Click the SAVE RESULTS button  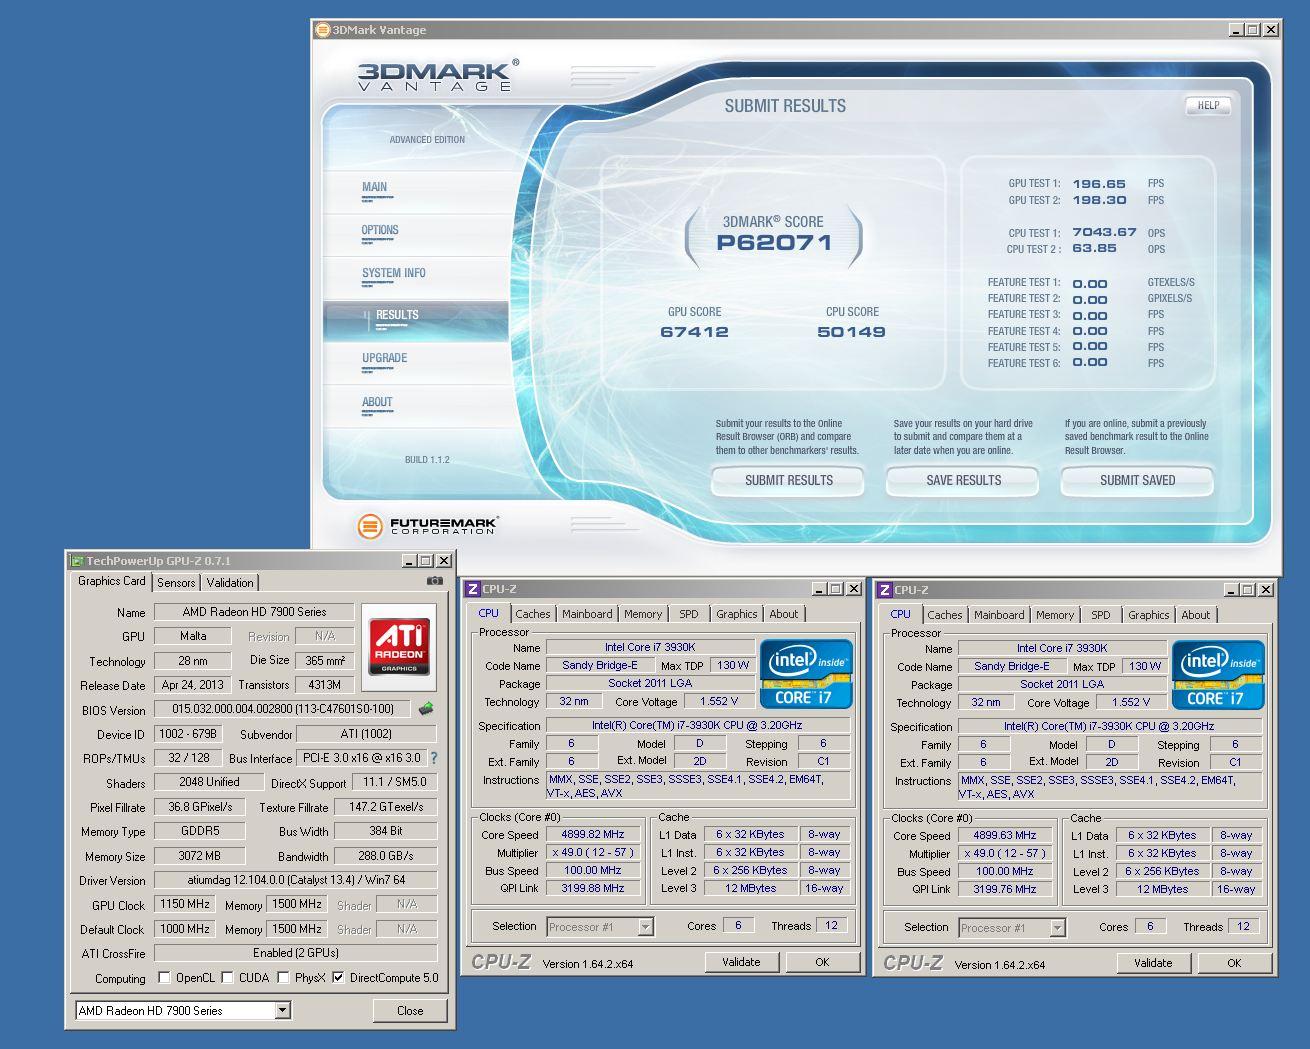(x=963, y=481)
